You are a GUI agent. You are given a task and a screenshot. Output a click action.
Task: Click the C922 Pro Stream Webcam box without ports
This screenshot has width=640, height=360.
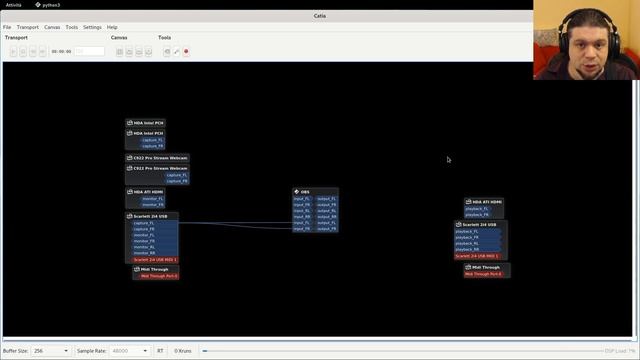157,158
